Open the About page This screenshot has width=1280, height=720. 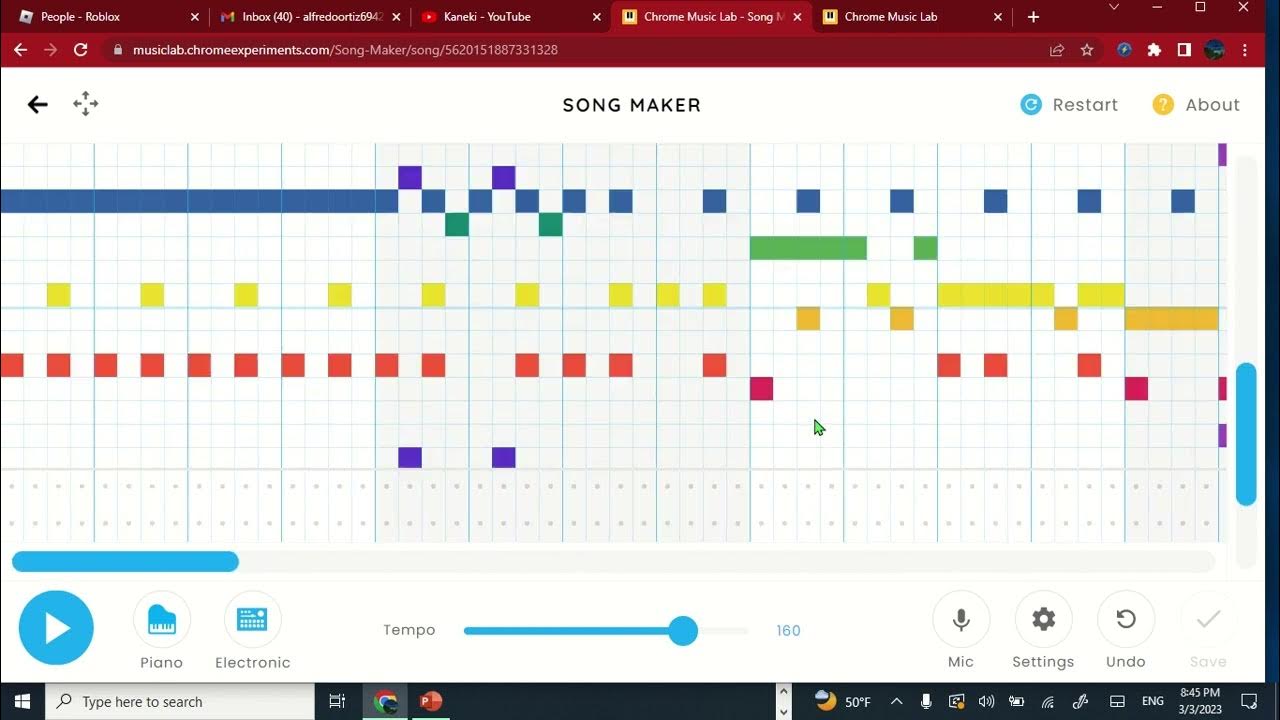coord(1196,105)
